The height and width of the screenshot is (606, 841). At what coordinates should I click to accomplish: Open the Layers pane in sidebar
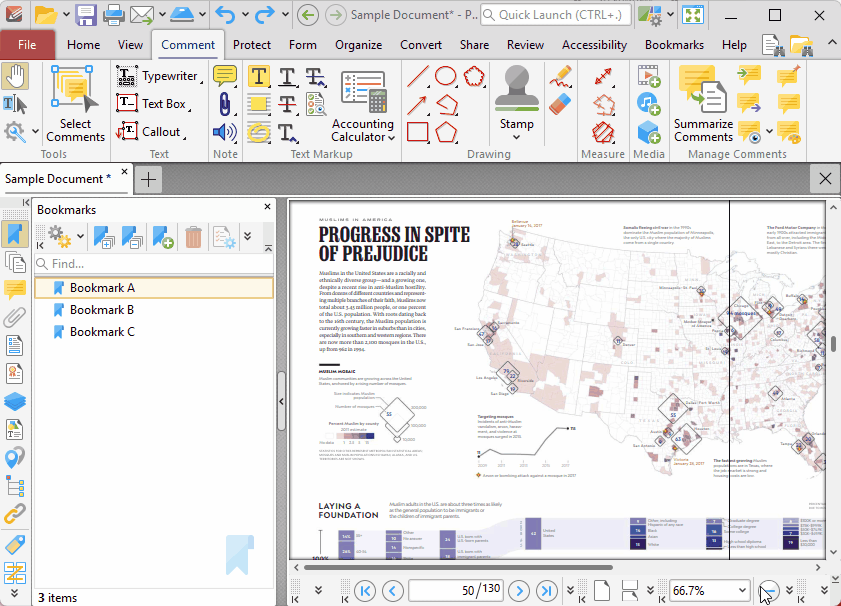point(14,401)
